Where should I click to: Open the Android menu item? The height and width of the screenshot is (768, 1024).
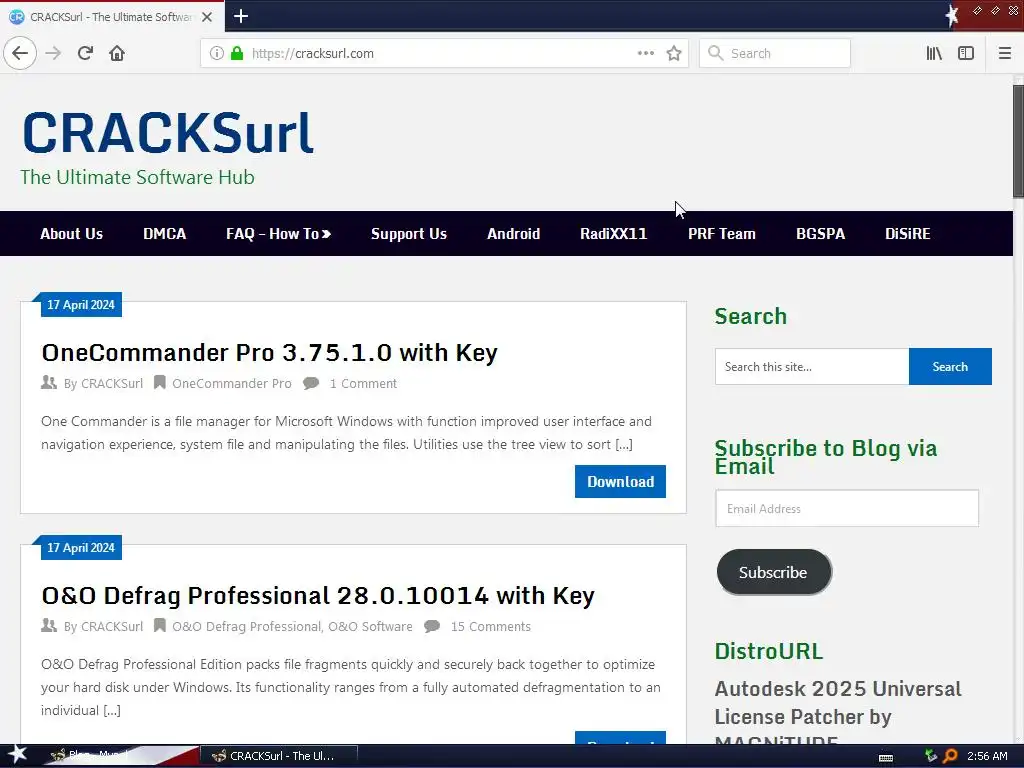[513, 234]
